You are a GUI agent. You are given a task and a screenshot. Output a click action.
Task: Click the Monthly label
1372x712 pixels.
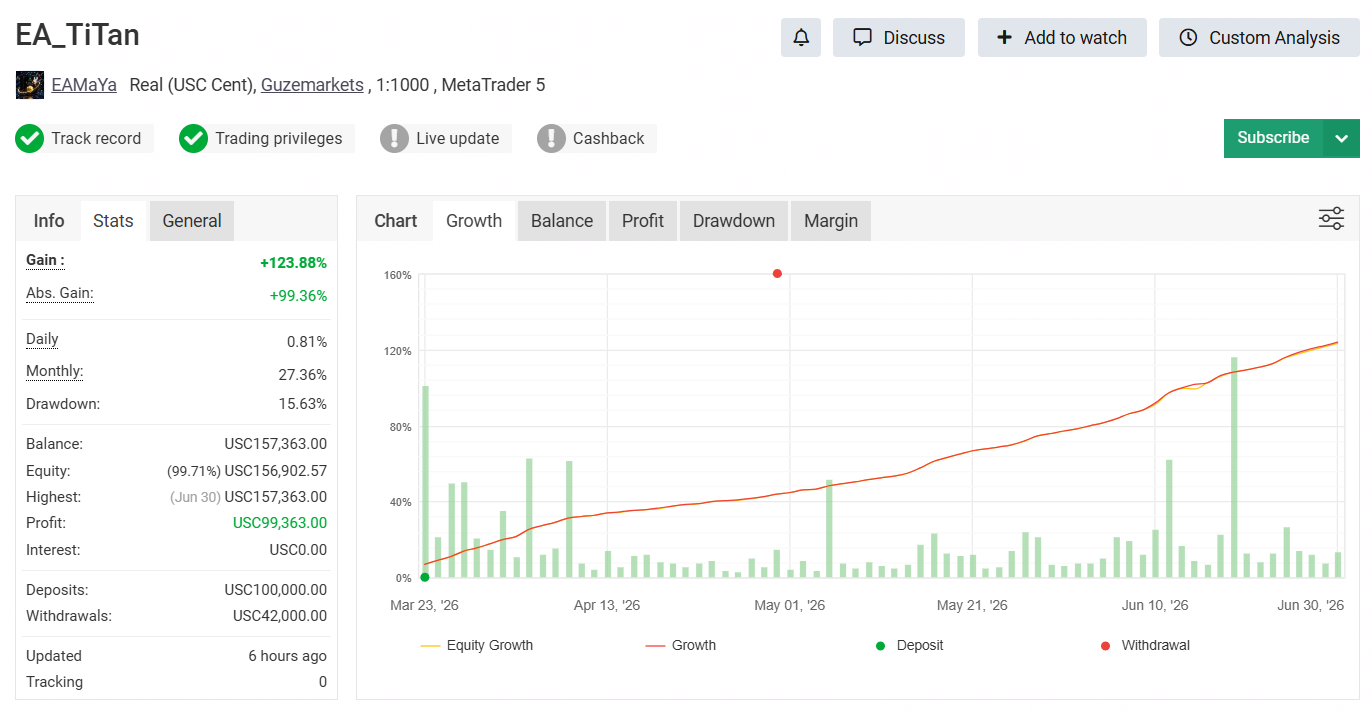click(55, 371)
